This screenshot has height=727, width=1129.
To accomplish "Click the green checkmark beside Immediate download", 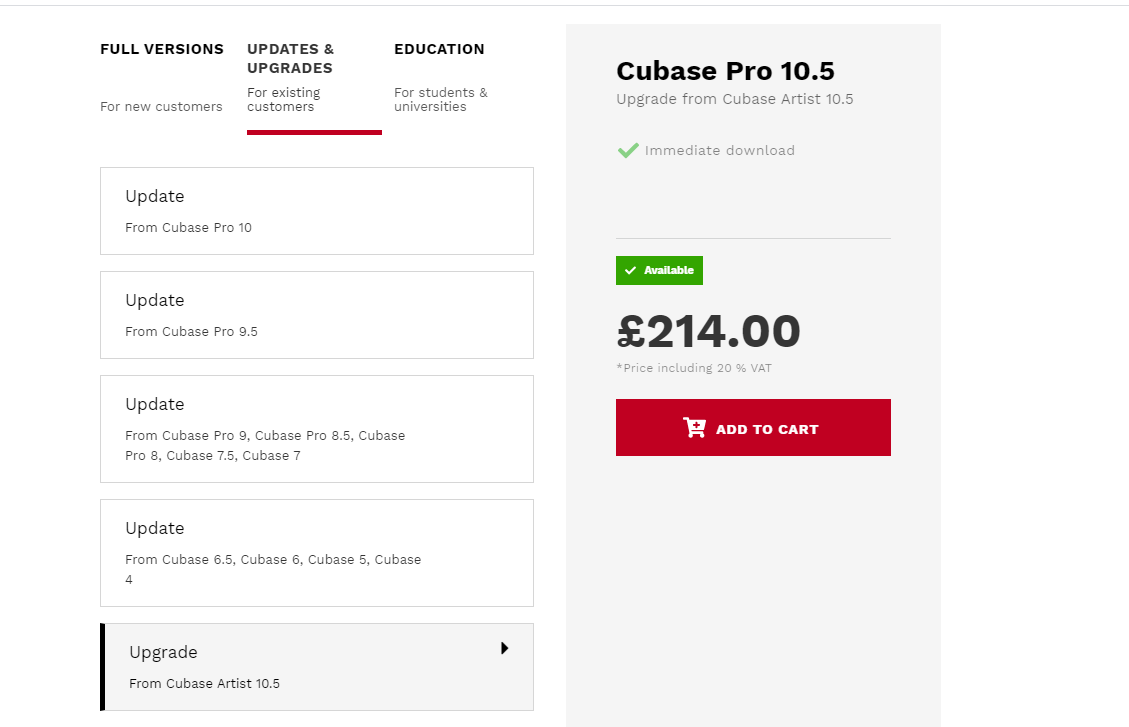I will click(x=628, y=151).
